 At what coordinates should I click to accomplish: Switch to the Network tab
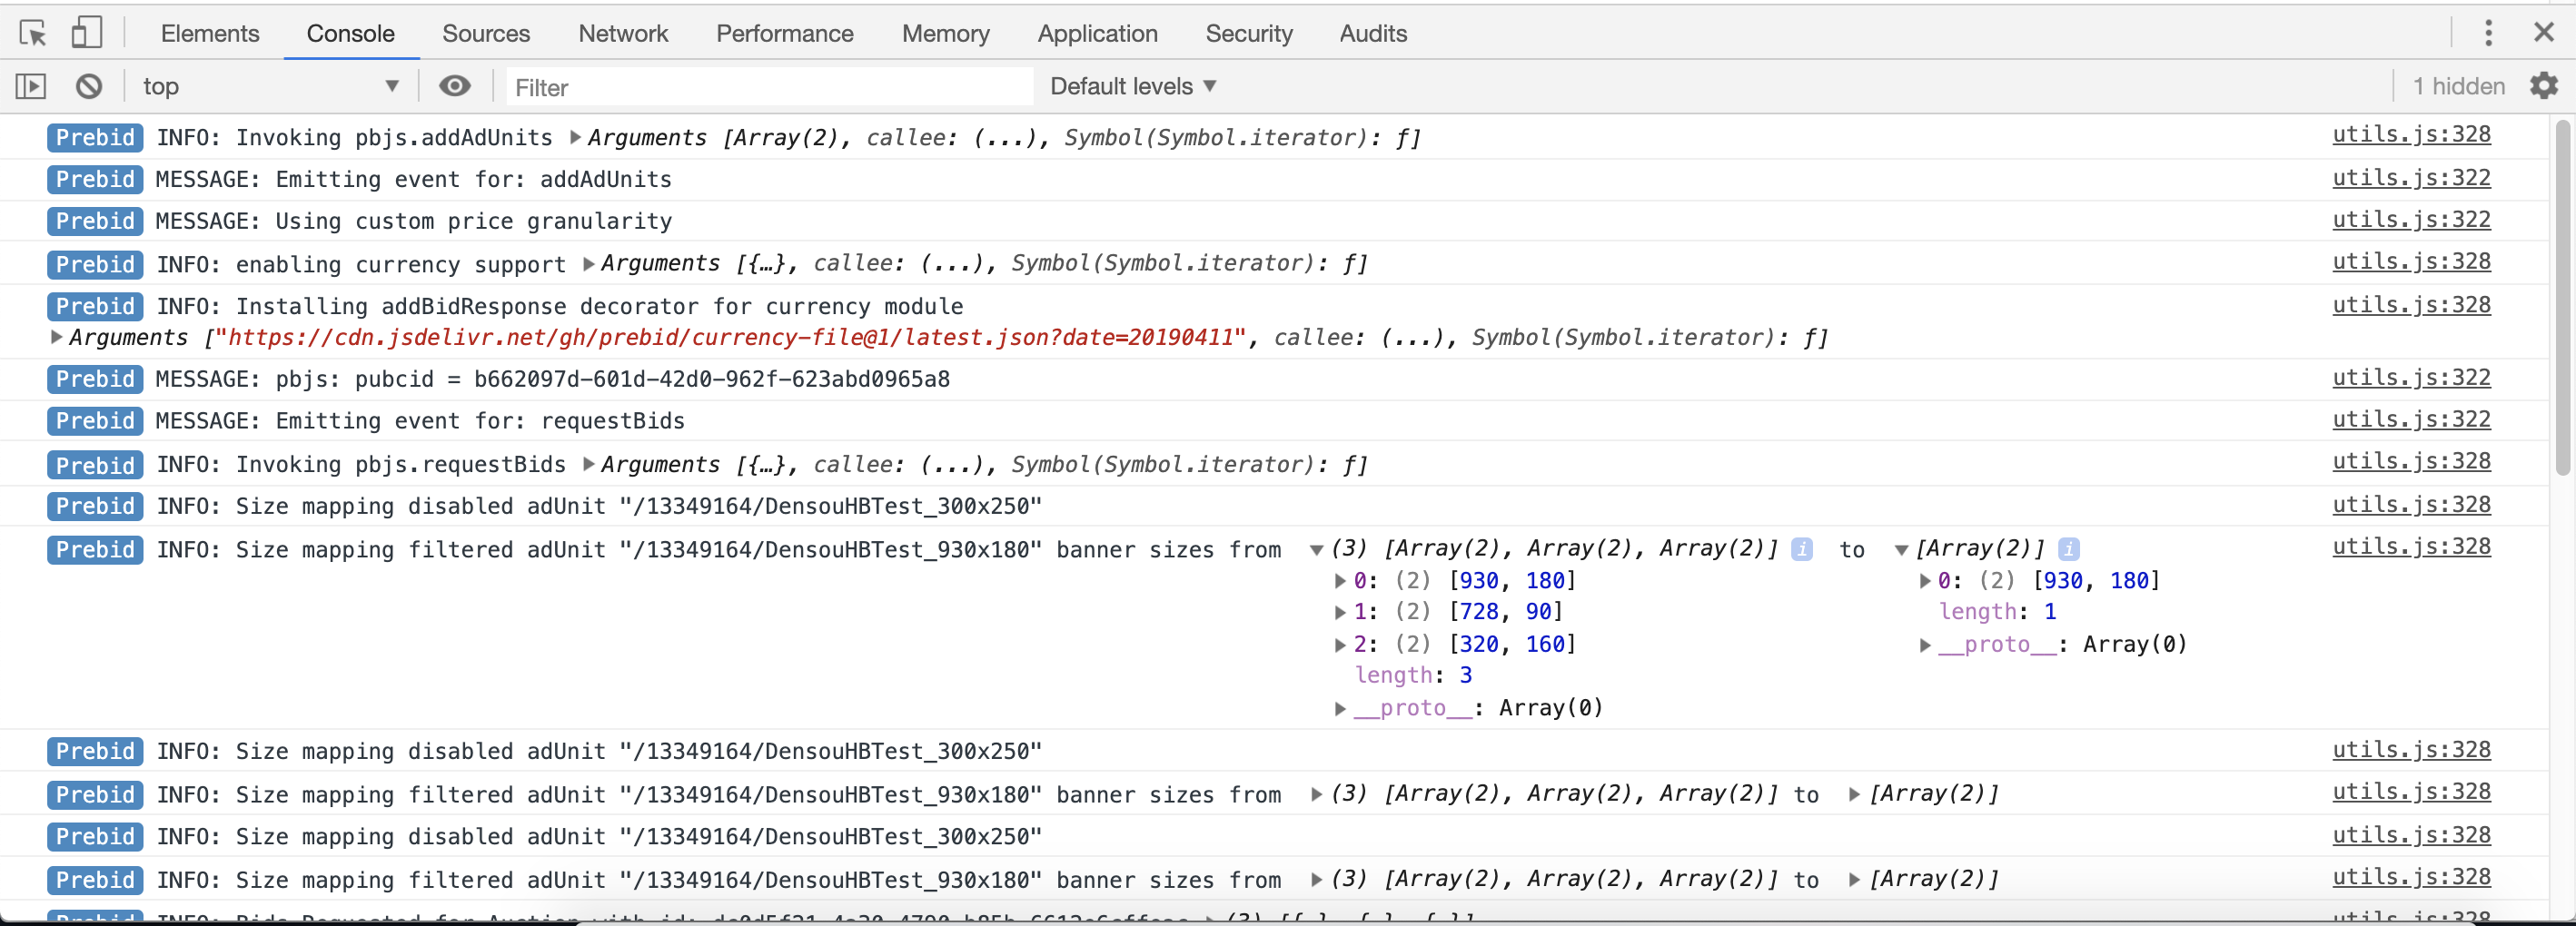pos(622,33)
